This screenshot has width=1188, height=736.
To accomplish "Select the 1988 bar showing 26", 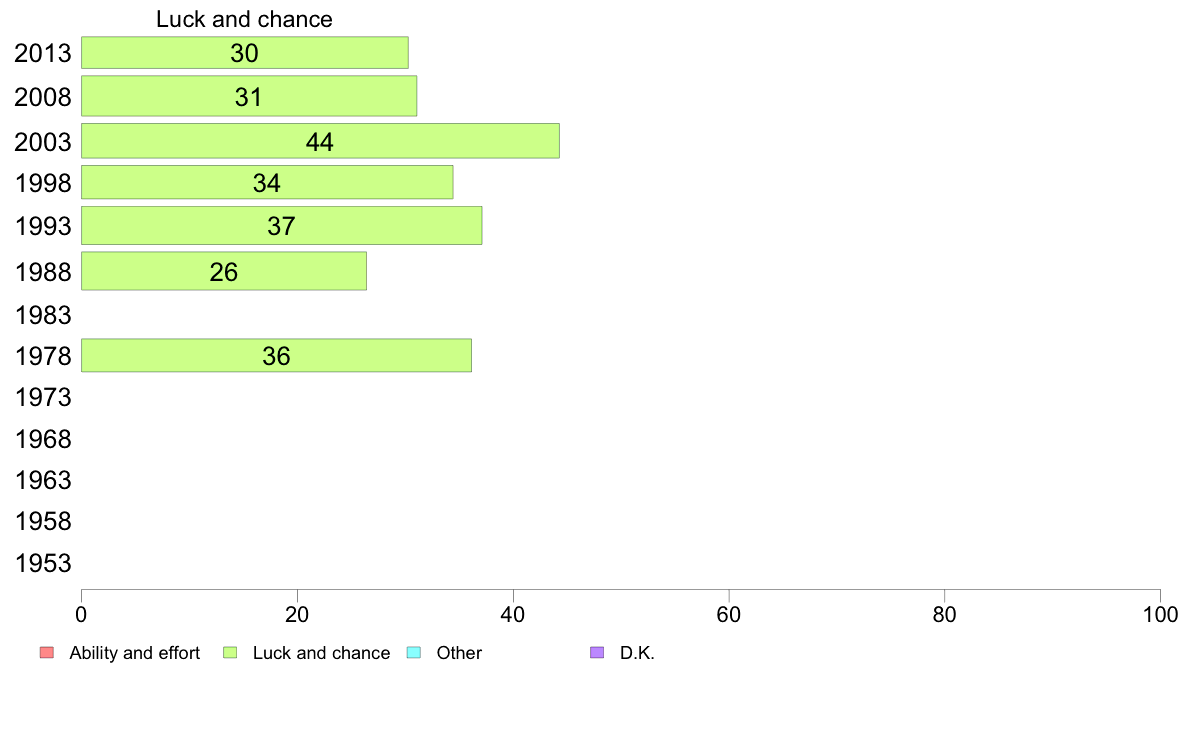I will [x=224, y=271].
